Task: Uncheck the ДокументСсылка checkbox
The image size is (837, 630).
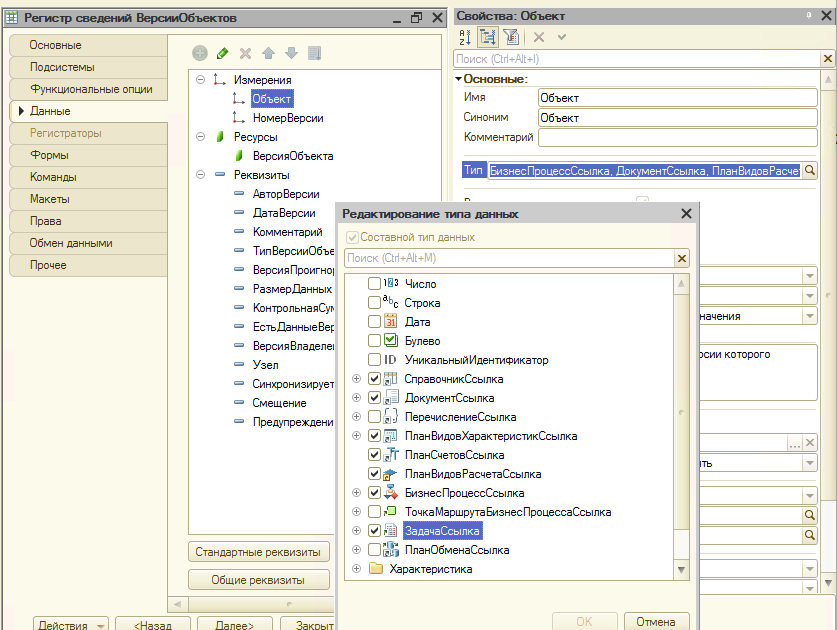Action: (x=375, y=398)
